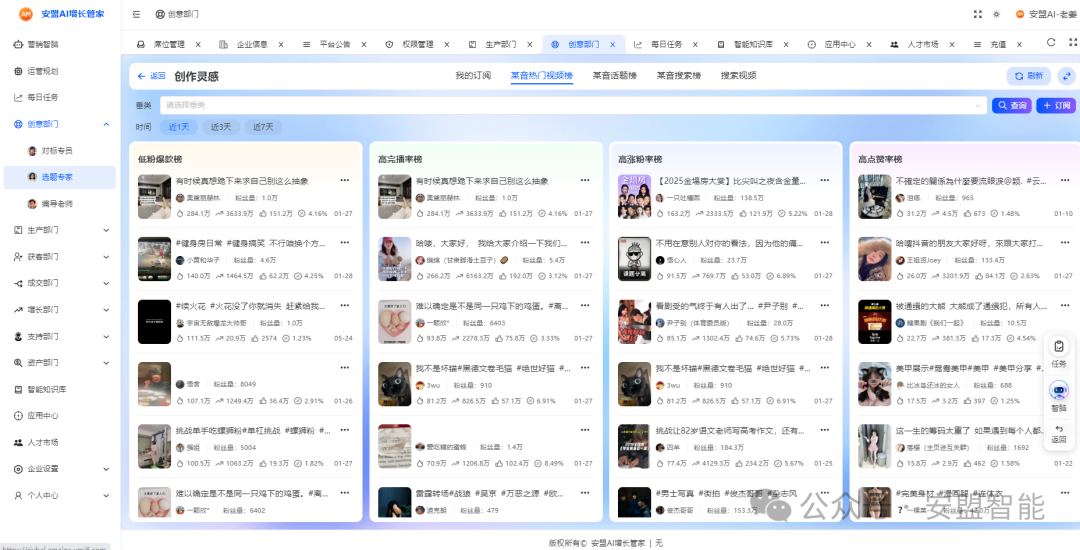Open 营销智脑 in the sidebar
Viewport: 1080px width, 550px height.
coord(45,44)
